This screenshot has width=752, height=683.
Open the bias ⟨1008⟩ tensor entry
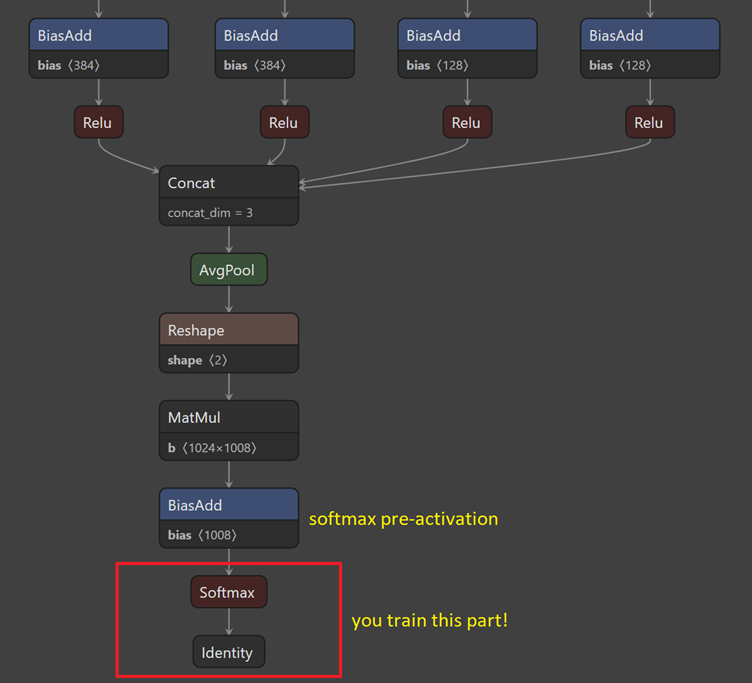tap(201, 535)
